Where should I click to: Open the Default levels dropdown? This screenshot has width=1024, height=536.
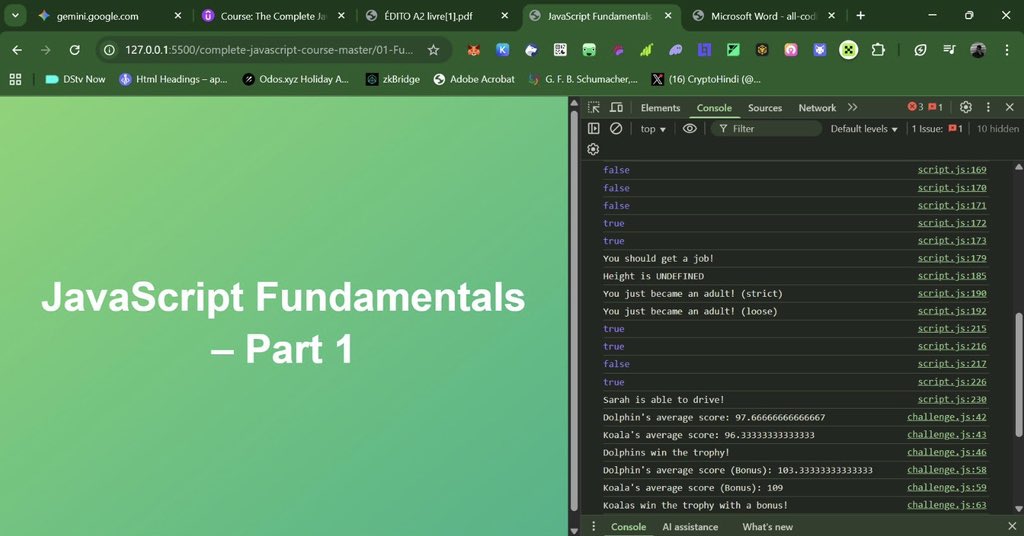tap(864, 129)
